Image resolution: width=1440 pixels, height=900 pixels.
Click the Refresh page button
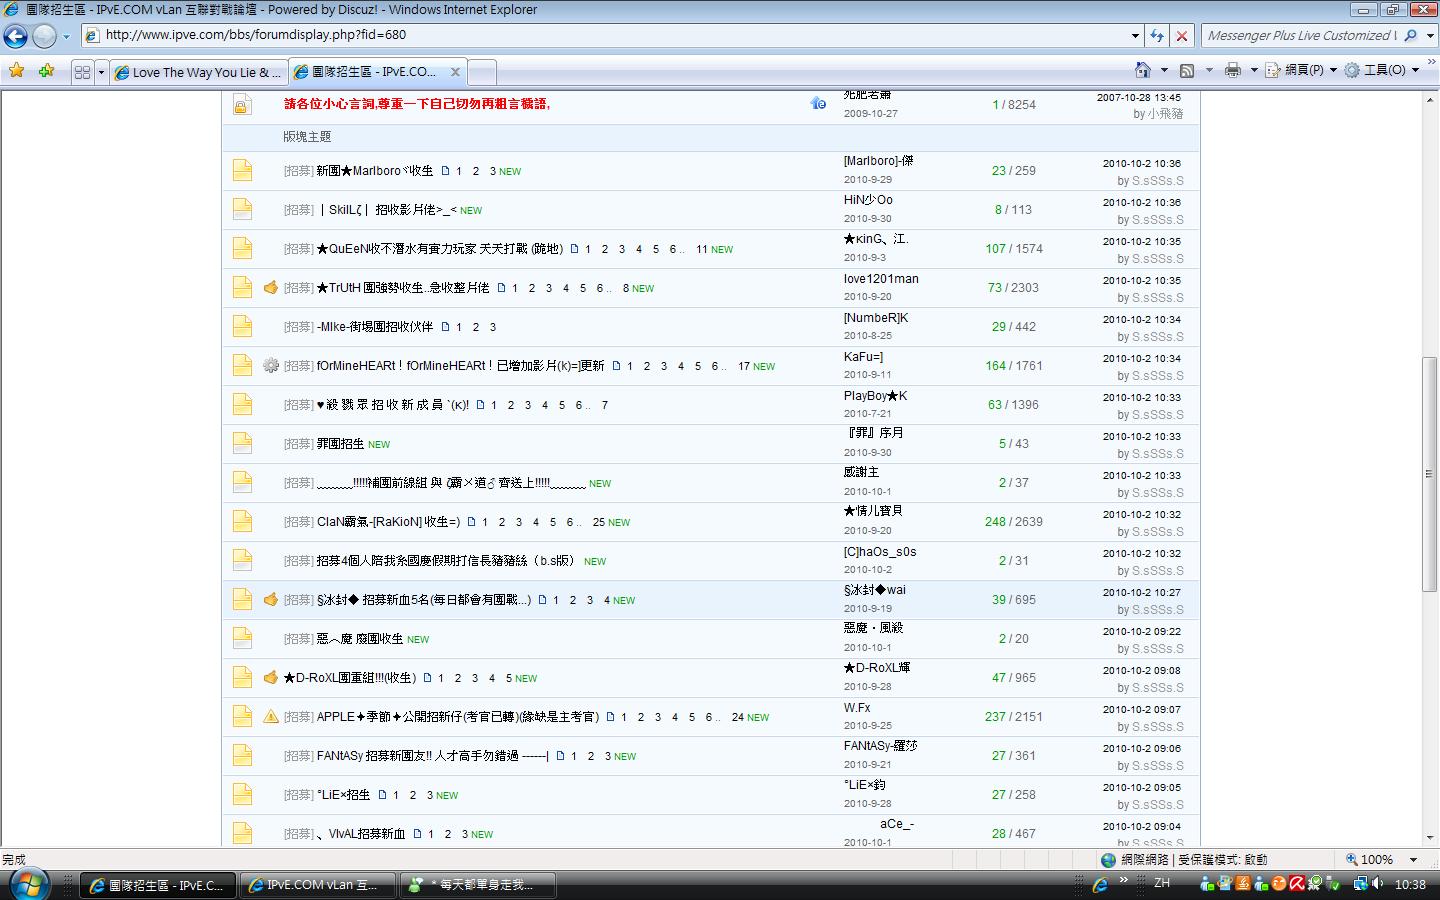(x=1157, y=35)
